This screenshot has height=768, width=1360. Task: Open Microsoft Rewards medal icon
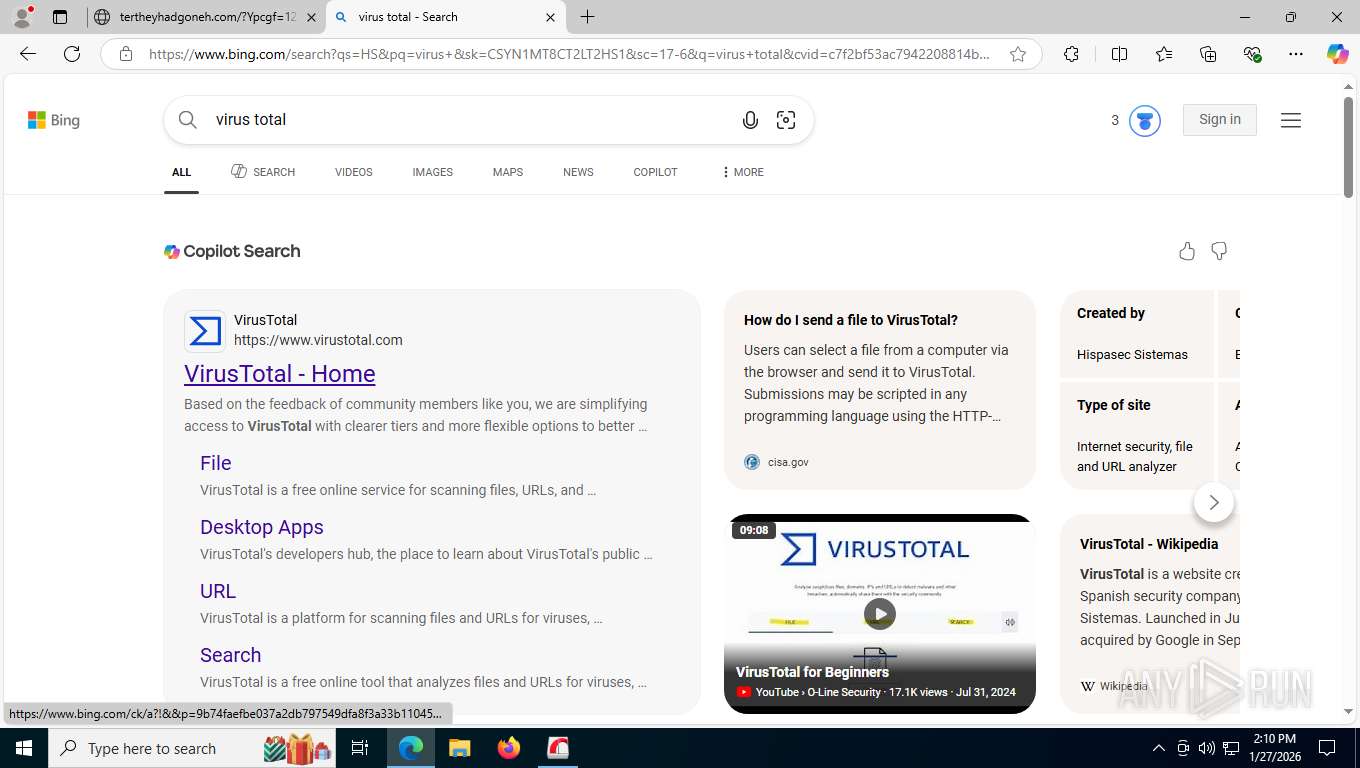coord(1145,121)
